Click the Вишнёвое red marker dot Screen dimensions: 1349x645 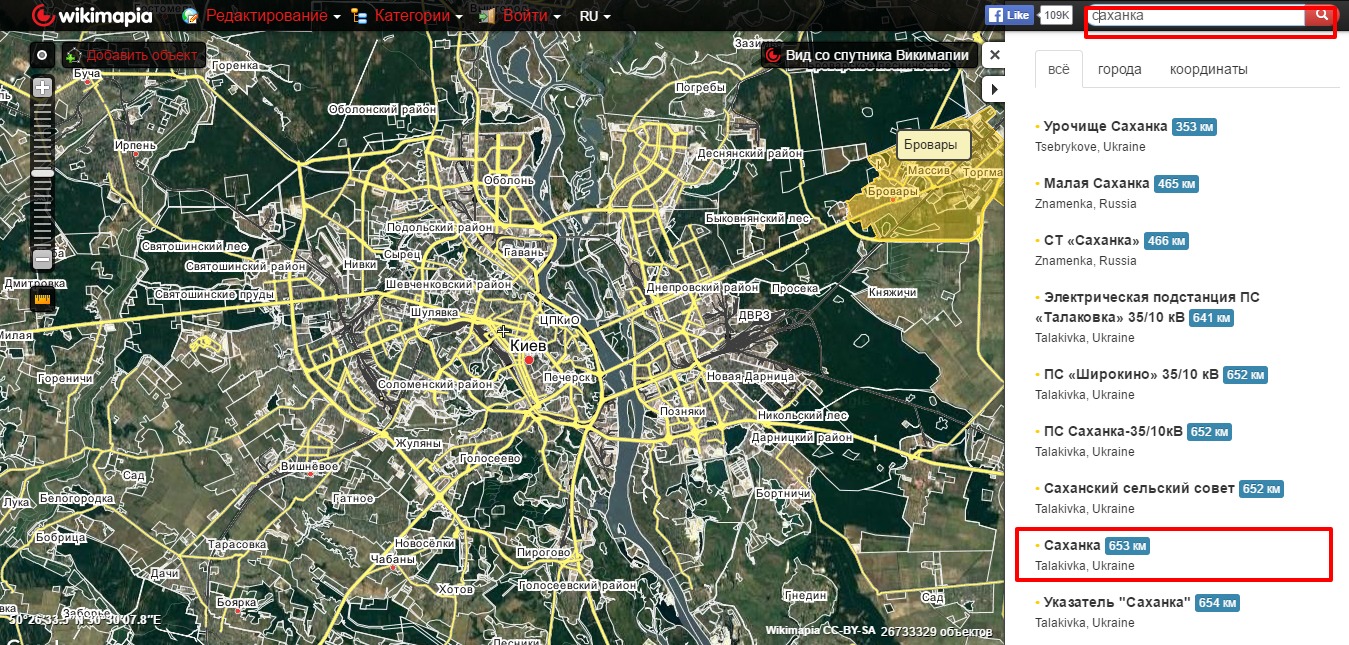click(x=309, y=476)
